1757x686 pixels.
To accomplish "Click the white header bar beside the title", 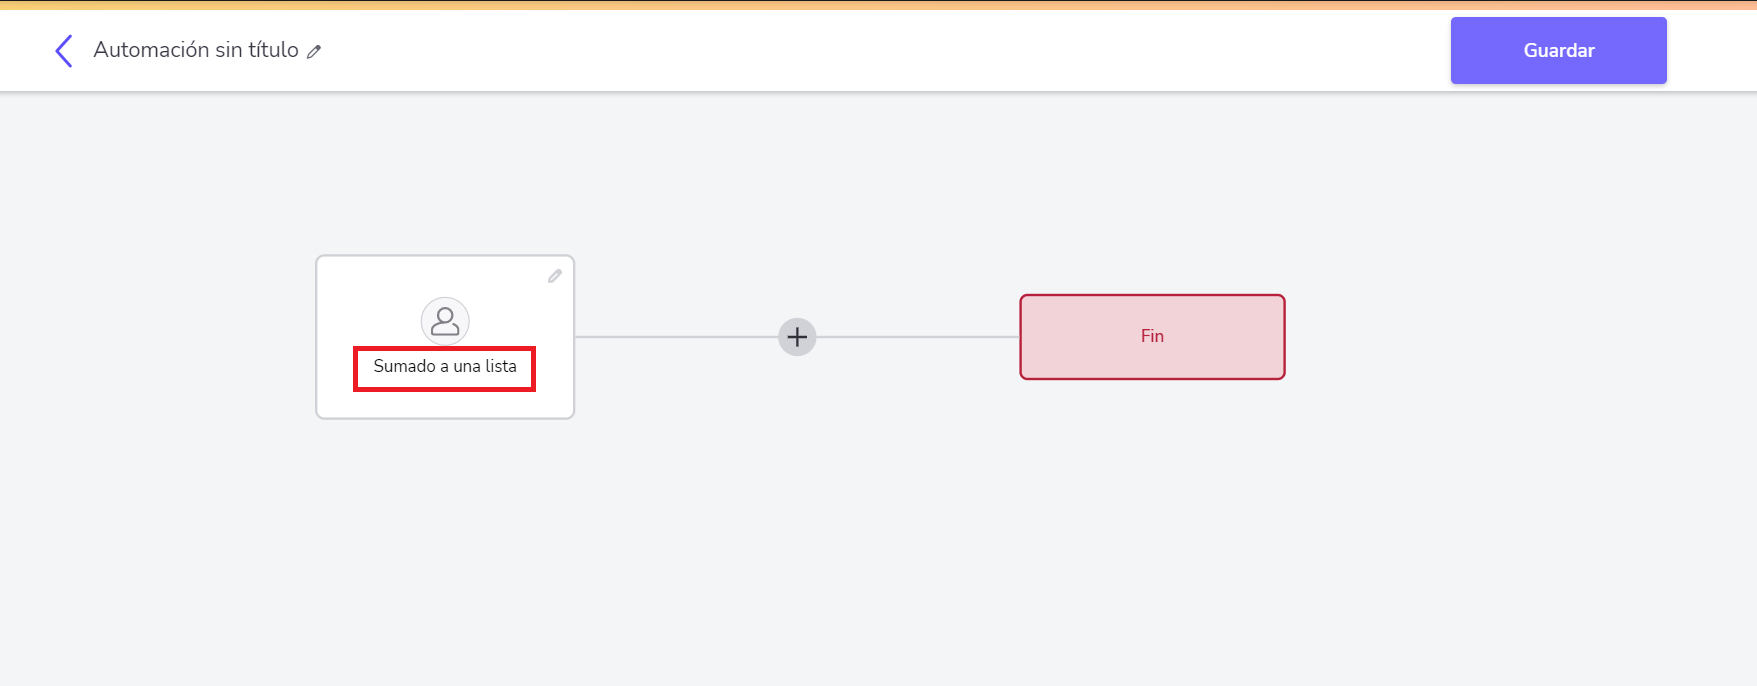I will click(880, 50).
